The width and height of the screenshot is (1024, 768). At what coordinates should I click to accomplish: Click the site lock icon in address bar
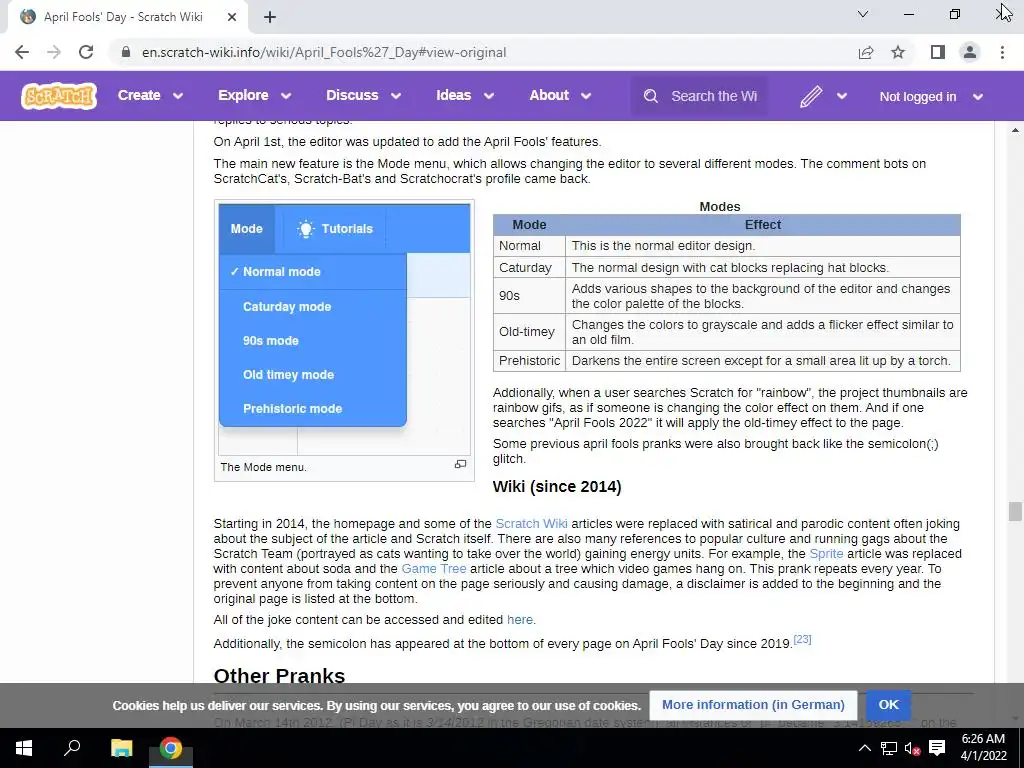126,52
